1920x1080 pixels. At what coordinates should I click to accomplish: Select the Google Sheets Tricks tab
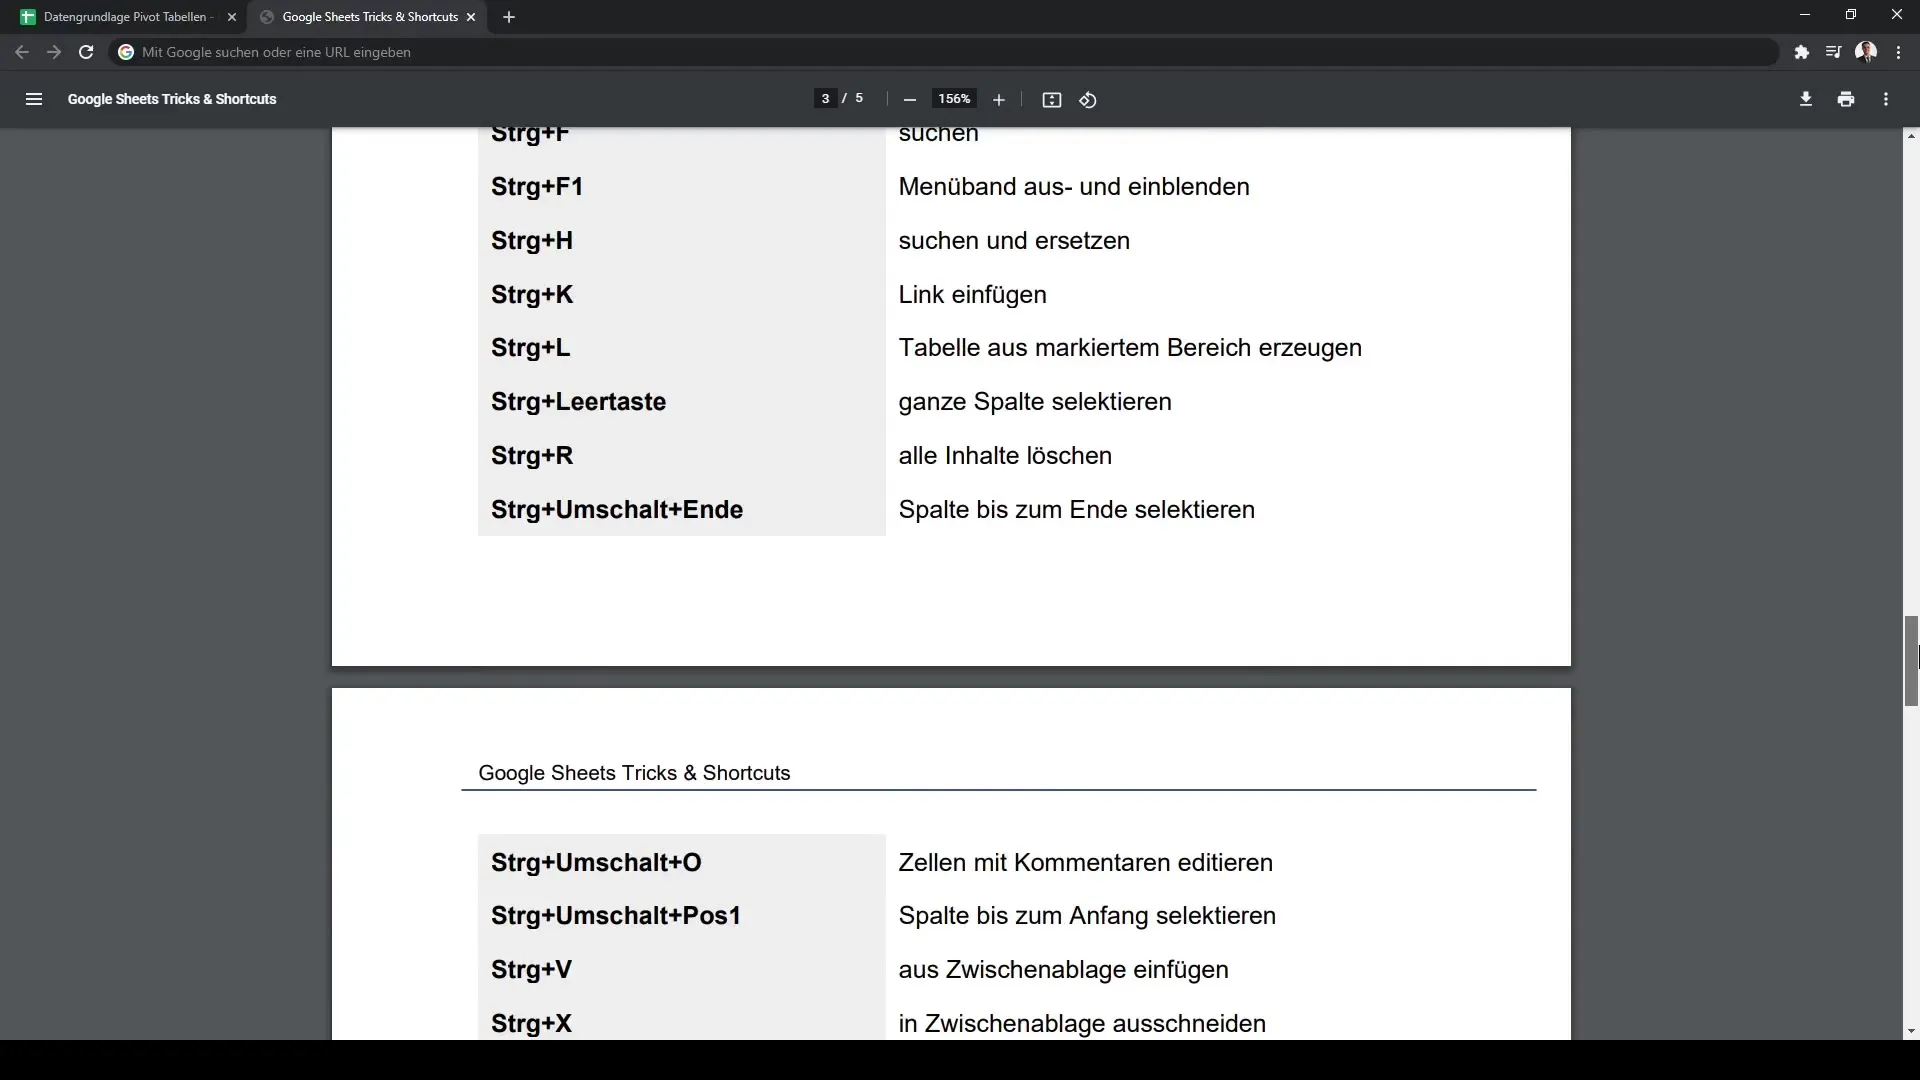(368, 16)
